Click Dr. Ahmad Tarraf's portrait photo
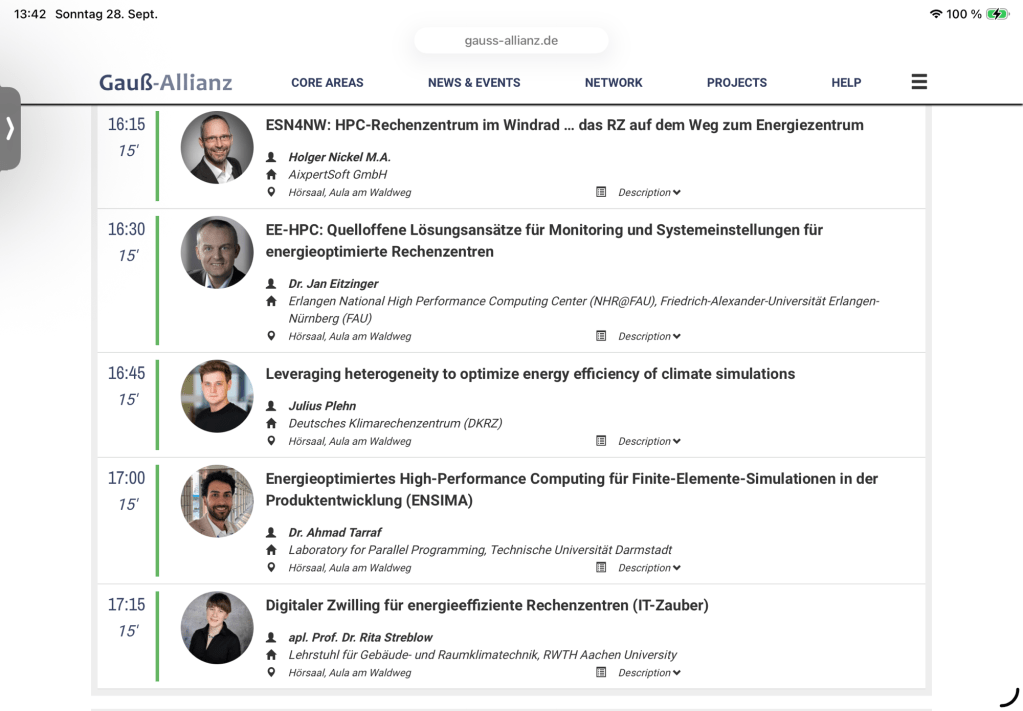 pyautogui.click(x=217, y=501)
